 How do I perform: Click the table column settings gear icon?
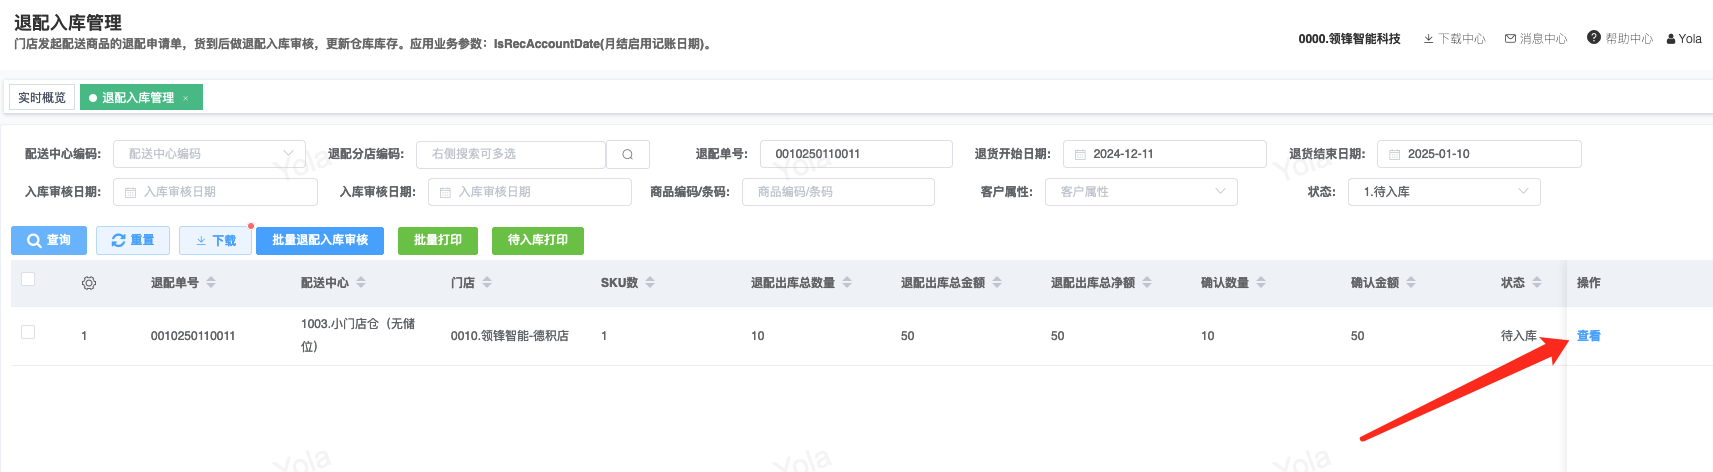89,283
